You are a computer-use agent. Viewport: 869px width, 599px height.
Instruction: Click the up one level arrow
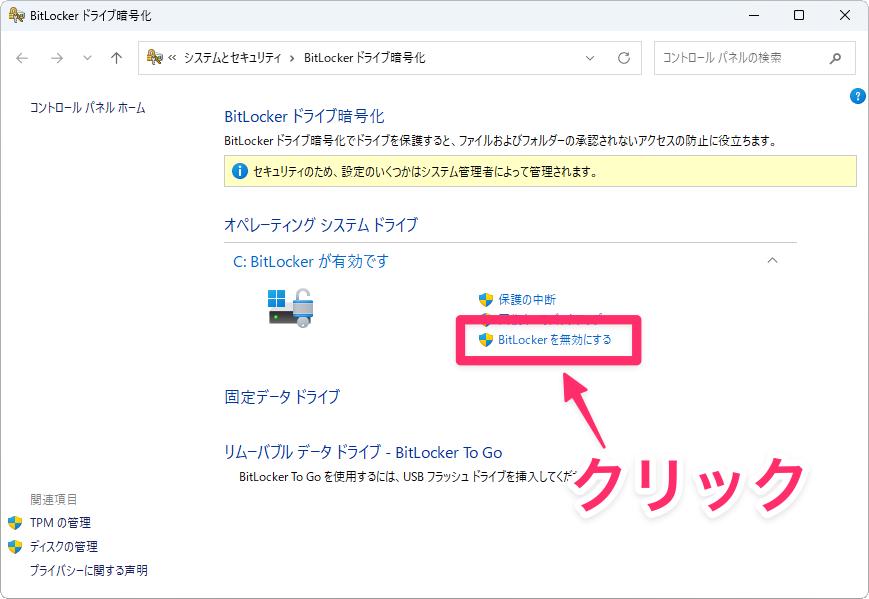pyautogui.click(x=116, y=58)
